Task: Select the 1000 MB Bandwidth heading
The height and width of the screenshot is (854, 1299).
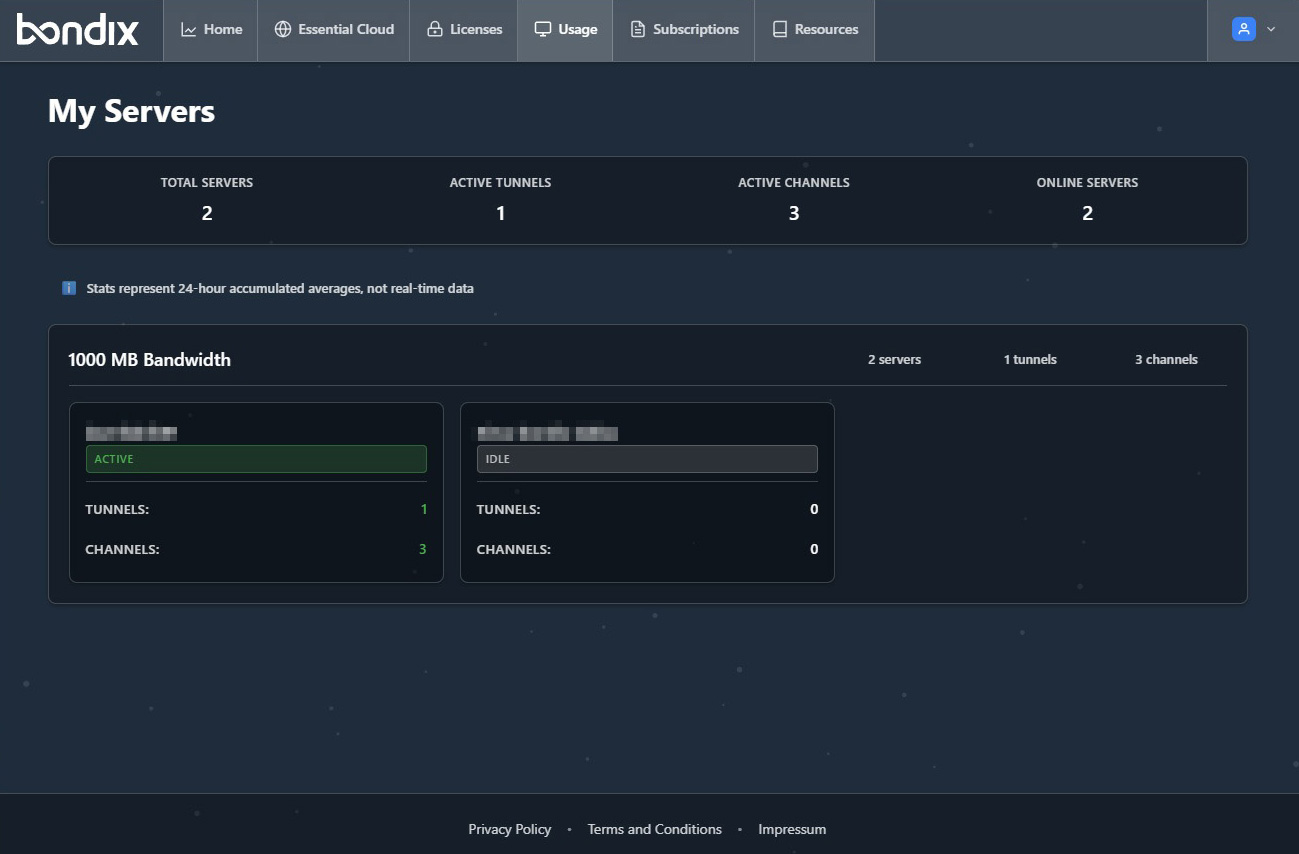Action: click(149, 360)
